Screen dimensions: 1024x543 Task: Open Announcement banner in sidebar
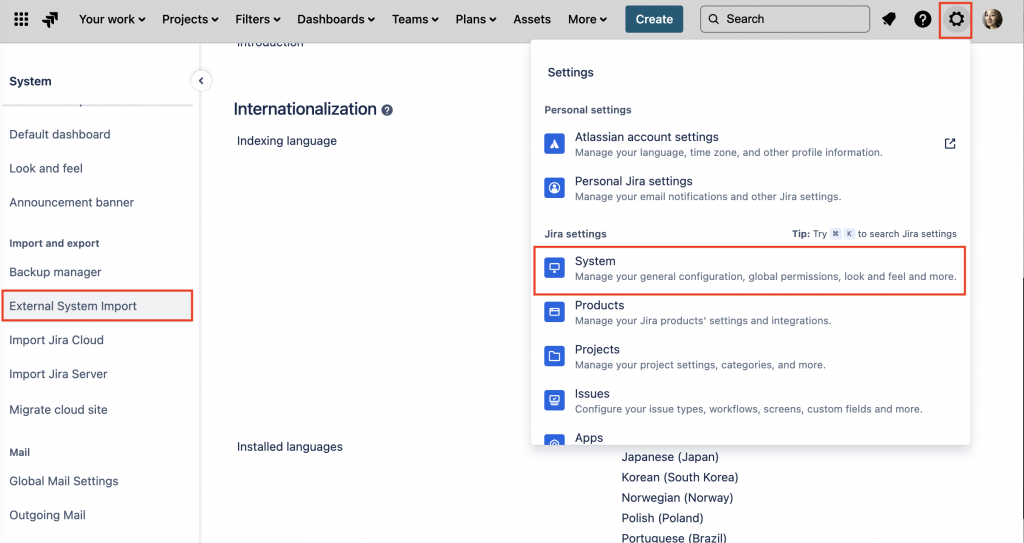(71, 202)
